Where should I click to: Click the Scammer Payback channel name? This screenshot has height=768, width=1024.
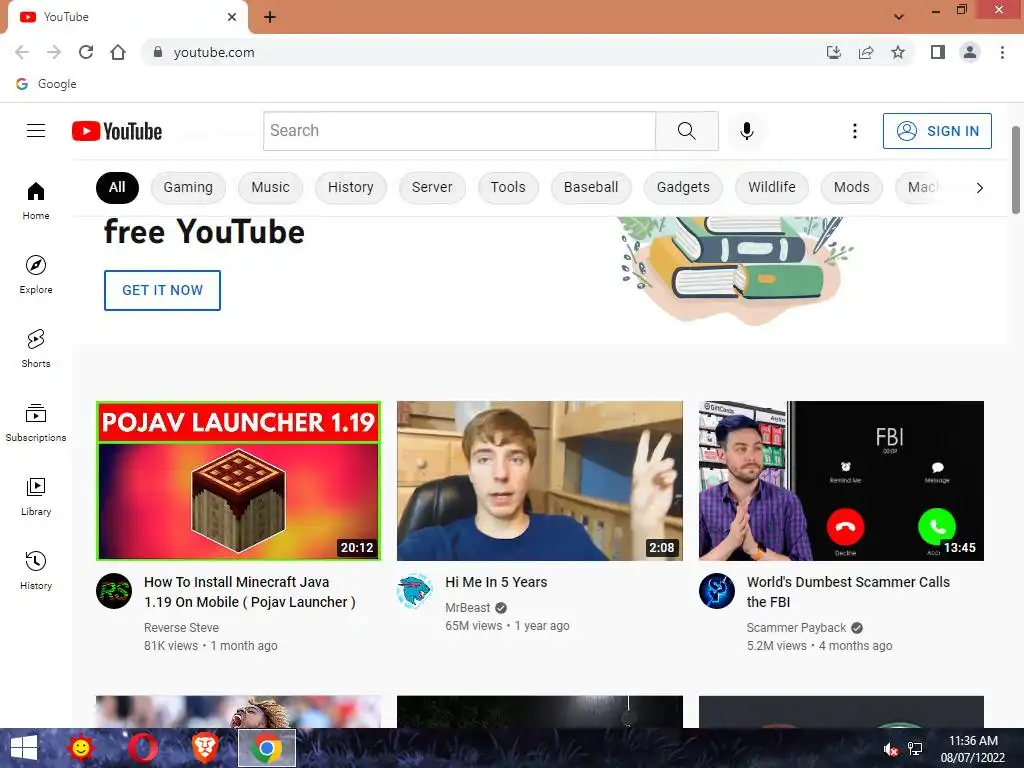coord(796,628)
